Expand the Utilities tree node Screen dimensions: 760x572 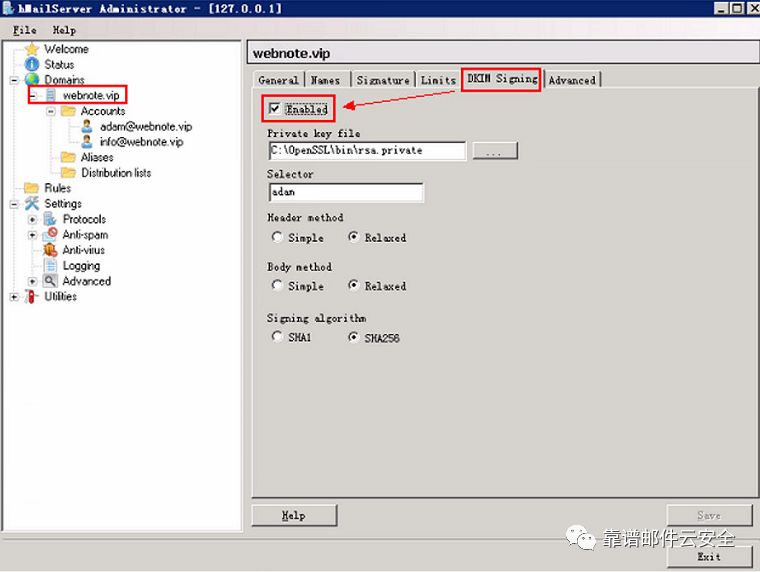14,297
